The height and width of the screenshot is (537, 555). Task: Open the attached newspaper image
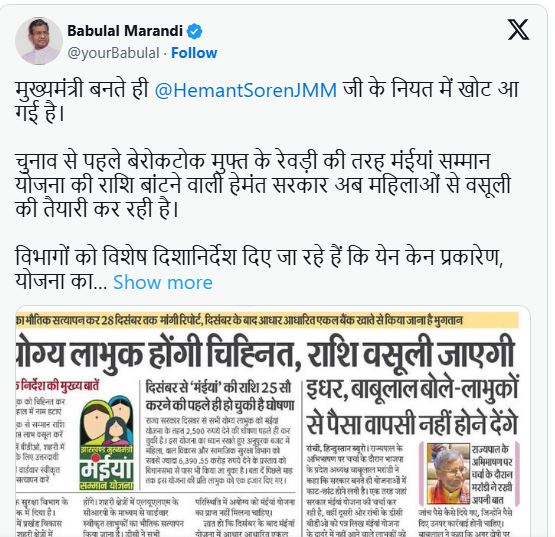273,421
